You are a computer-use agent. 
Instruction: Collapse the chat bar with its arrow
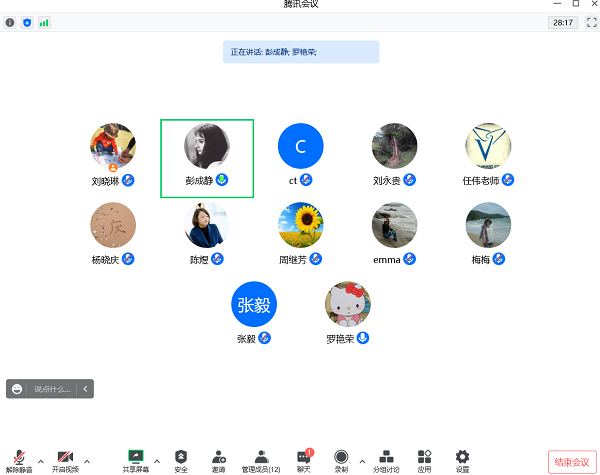tap(86, 389)
